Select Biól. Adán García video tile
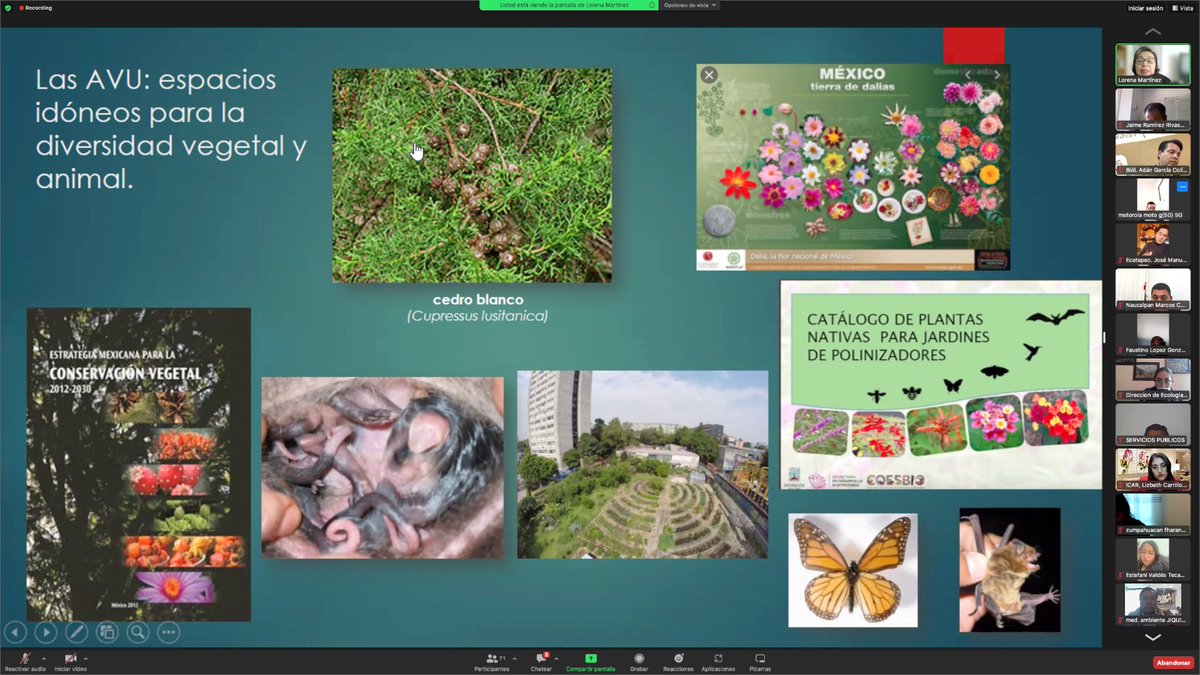The width and height of the screenshot is (1200, 675). 1153,154
